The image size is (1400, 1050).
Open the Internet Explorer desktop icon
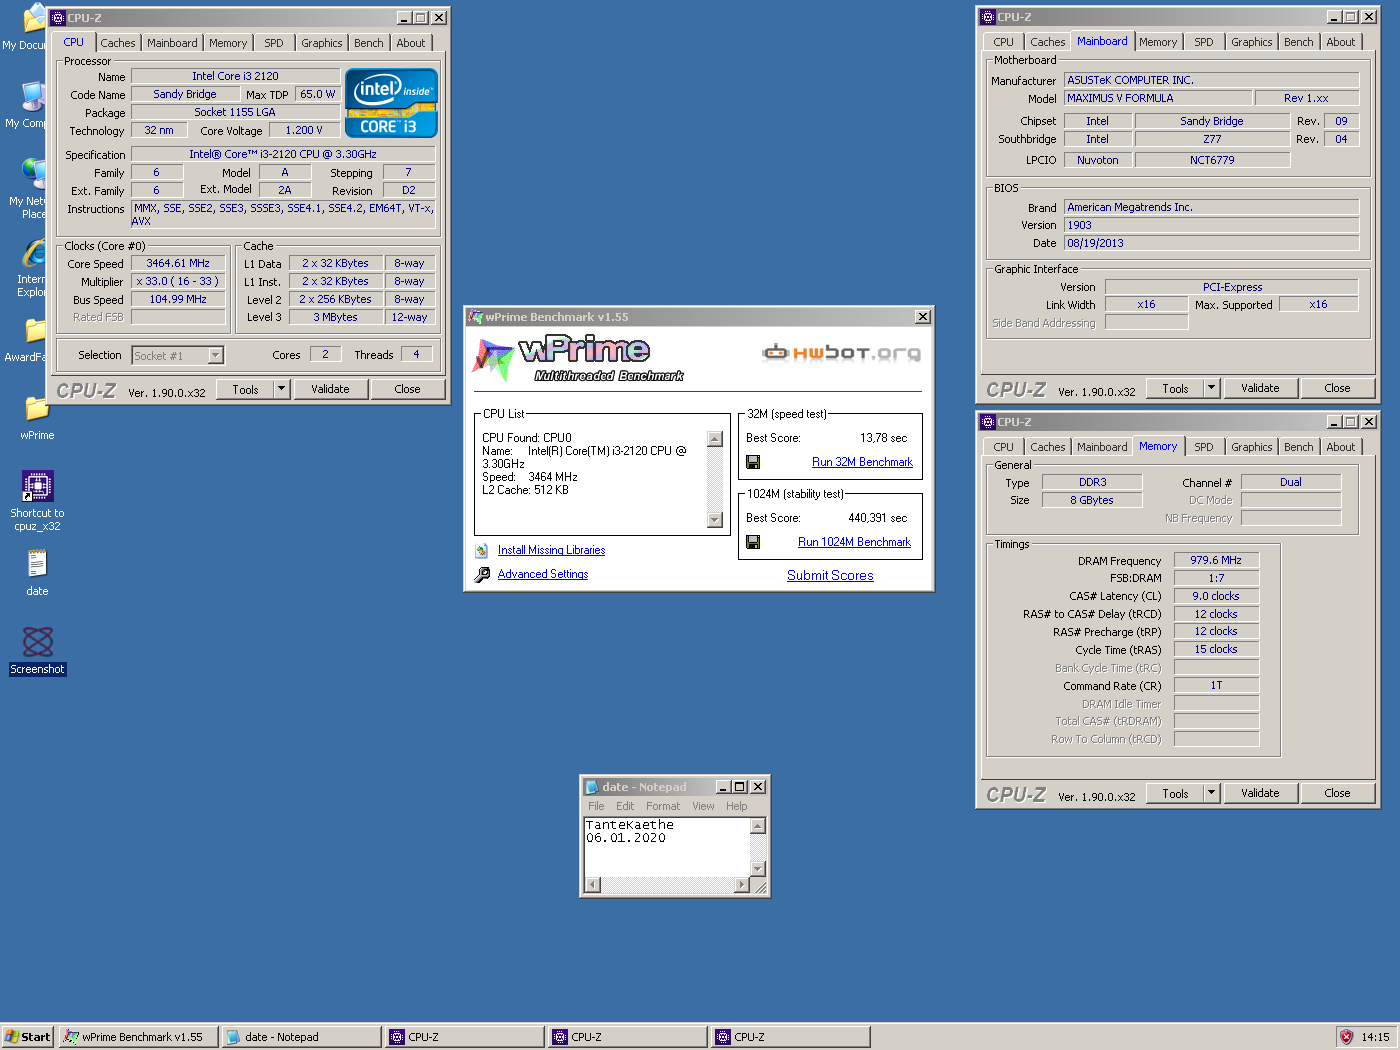pyautogui.click(x=36, y=252)
